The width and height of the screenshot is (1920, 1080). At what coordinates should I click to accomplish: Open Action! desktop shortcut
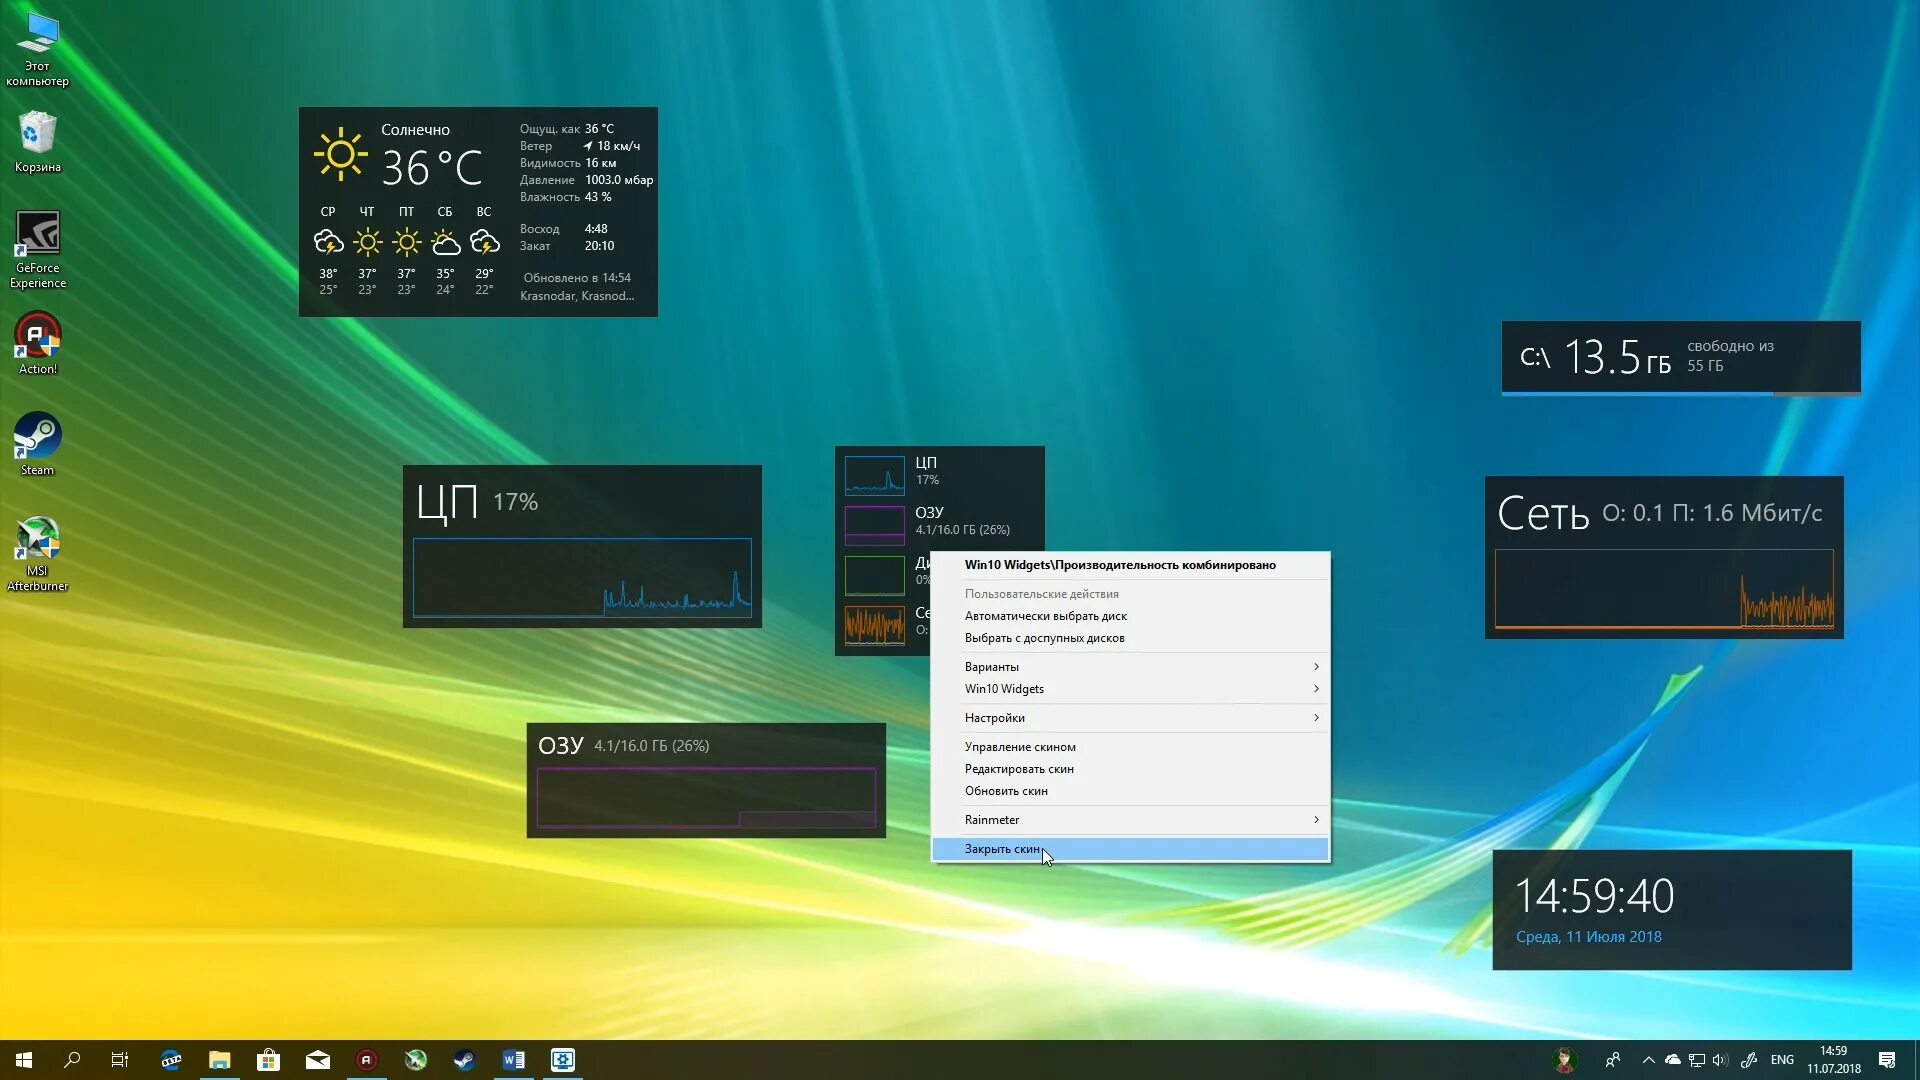pos(37,337)
